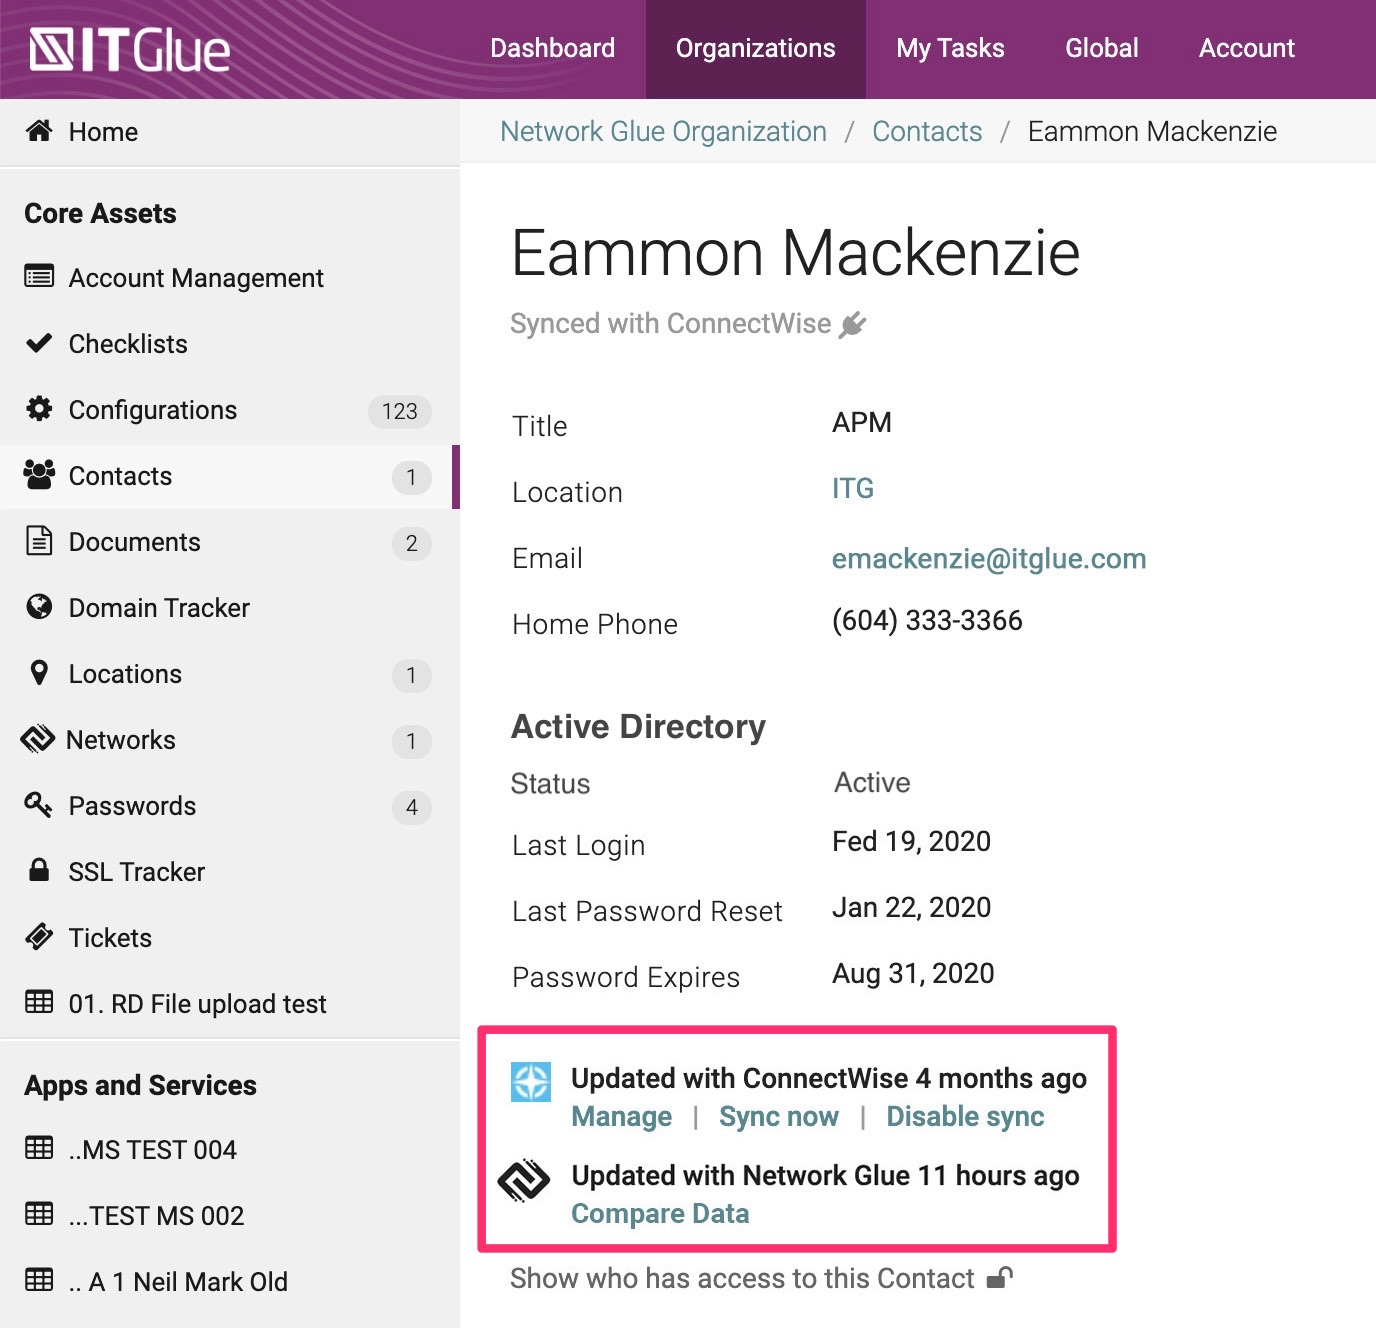Click the Network Glue diamond logo icon
Viewport: 1376px width, 1328px height.
click(x=524, y=1180)
